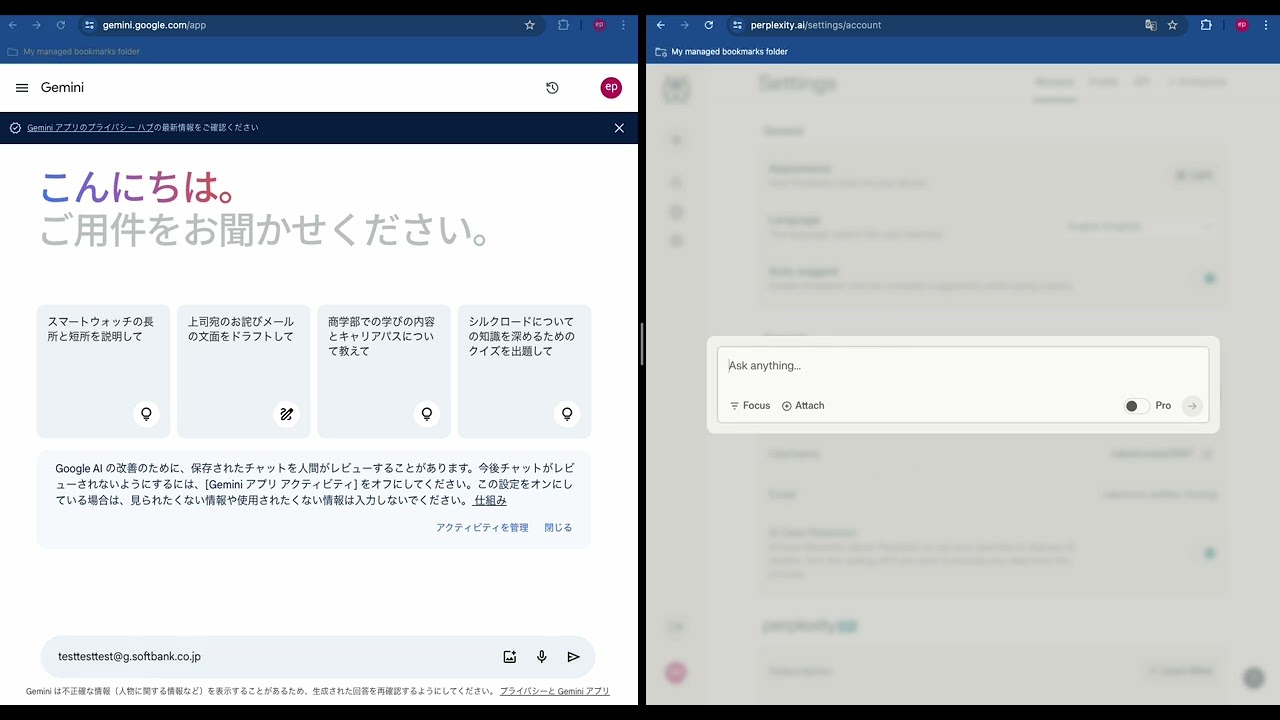Open Gemini hamburger main menu

tap(22, 88)
